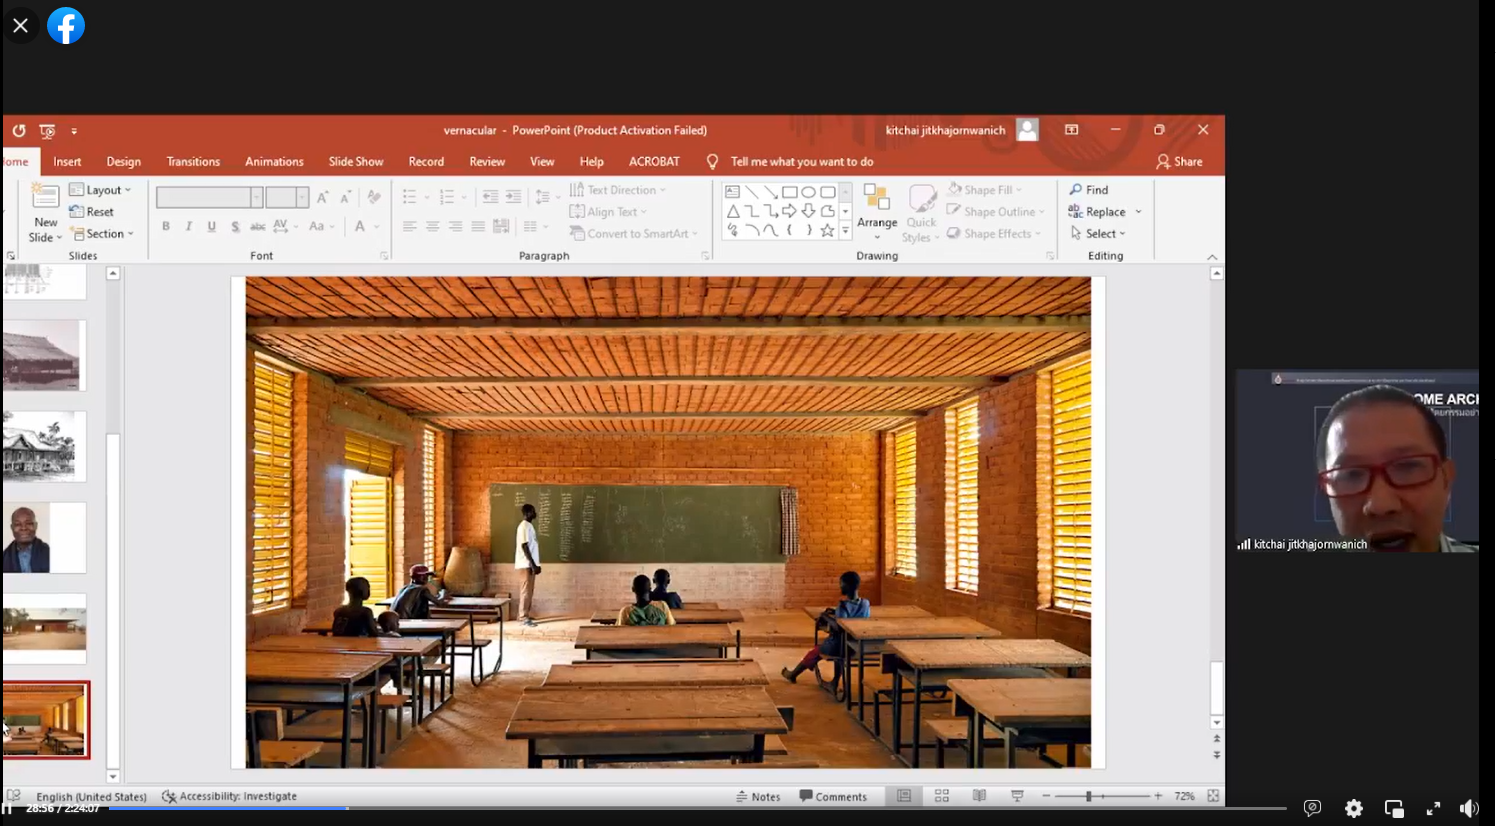Open the Section dropdown menu

tap(103, 234)
